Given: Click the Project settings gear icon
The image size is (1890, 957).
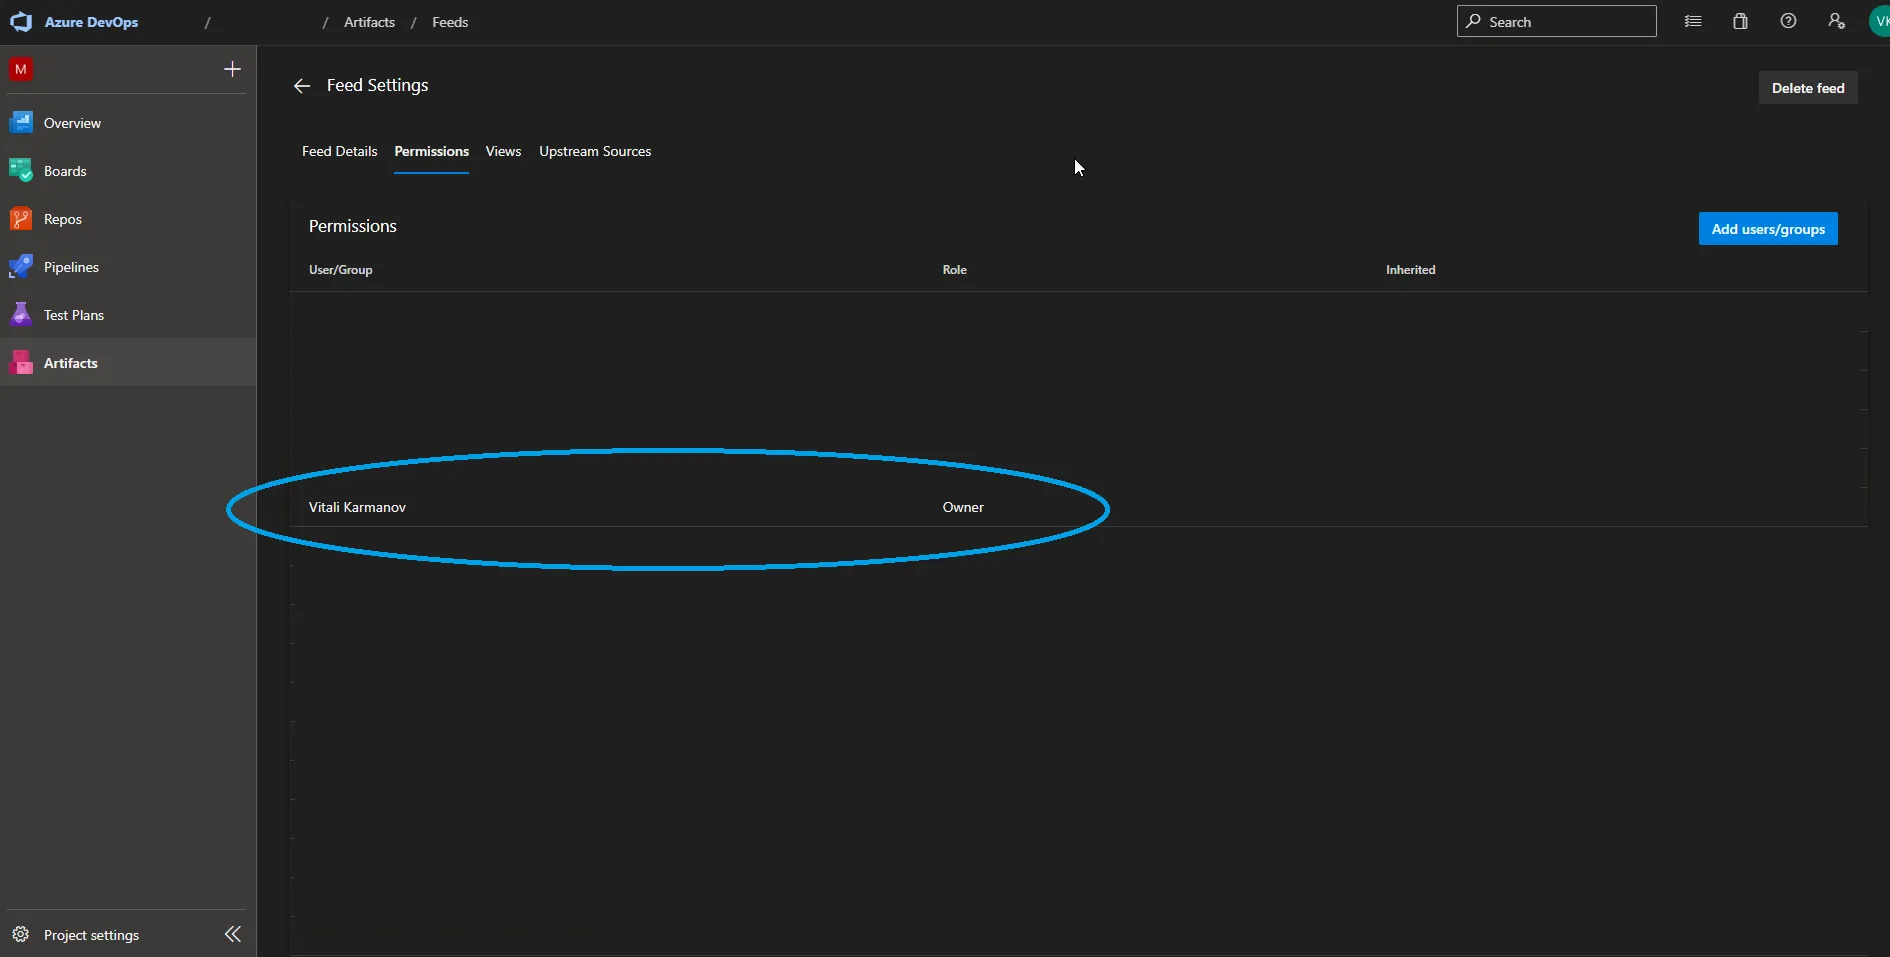Looking at the screenshot, I should 21,935.
